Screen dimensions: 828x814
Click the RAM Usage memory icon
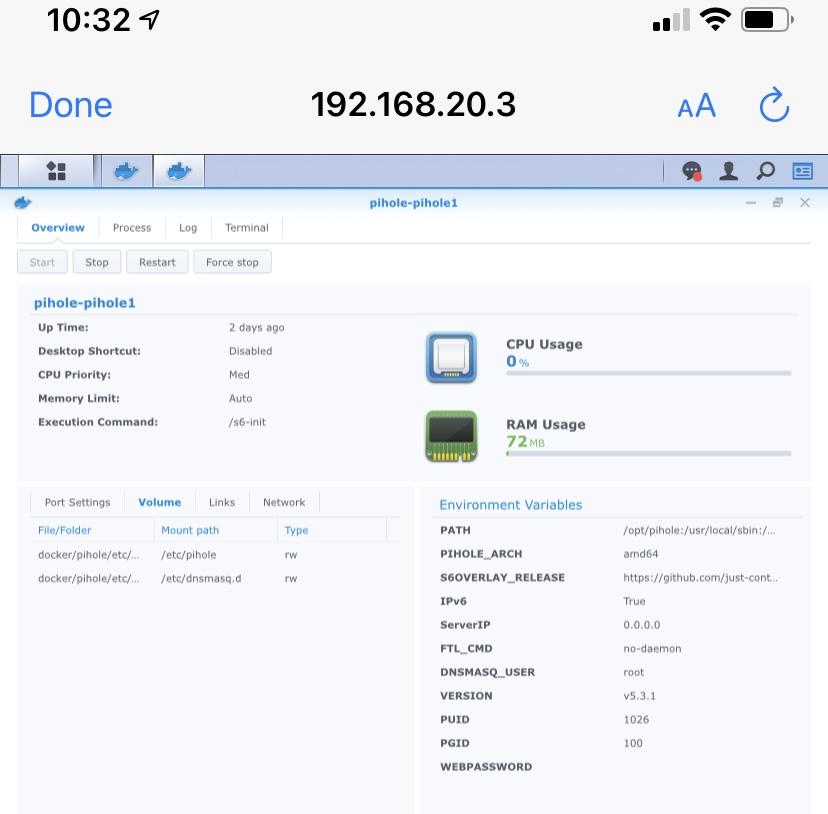(x=451, y=436)
